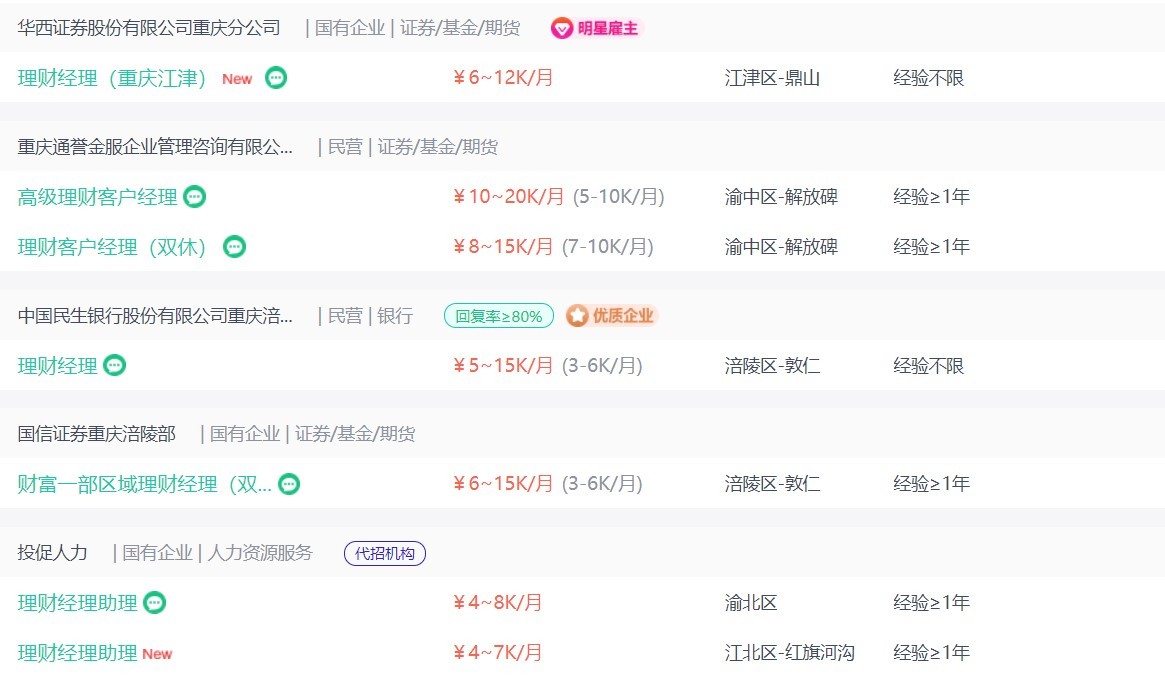Open company 投促人力
The height and width of the screenshot is (676, 1165).
pos(52,553)
